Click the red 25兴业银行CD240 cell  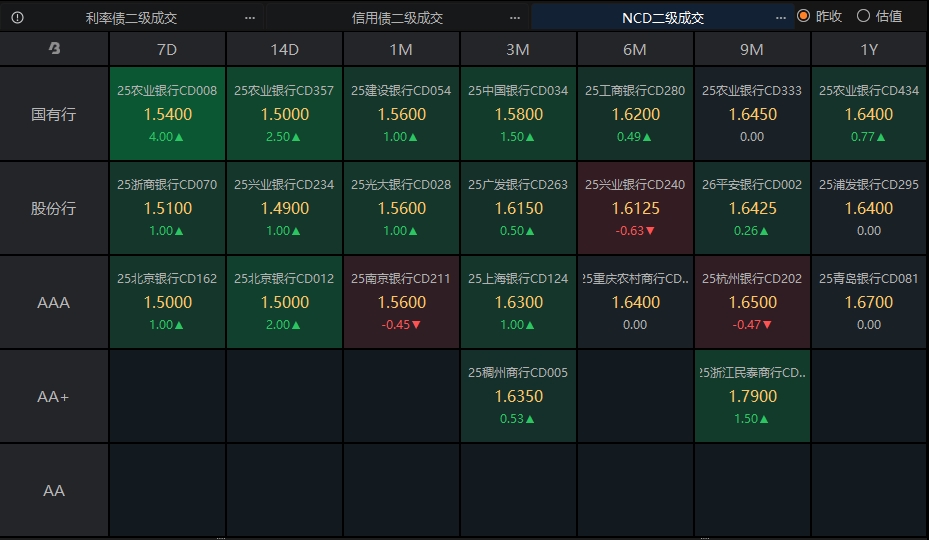(635, 208)
